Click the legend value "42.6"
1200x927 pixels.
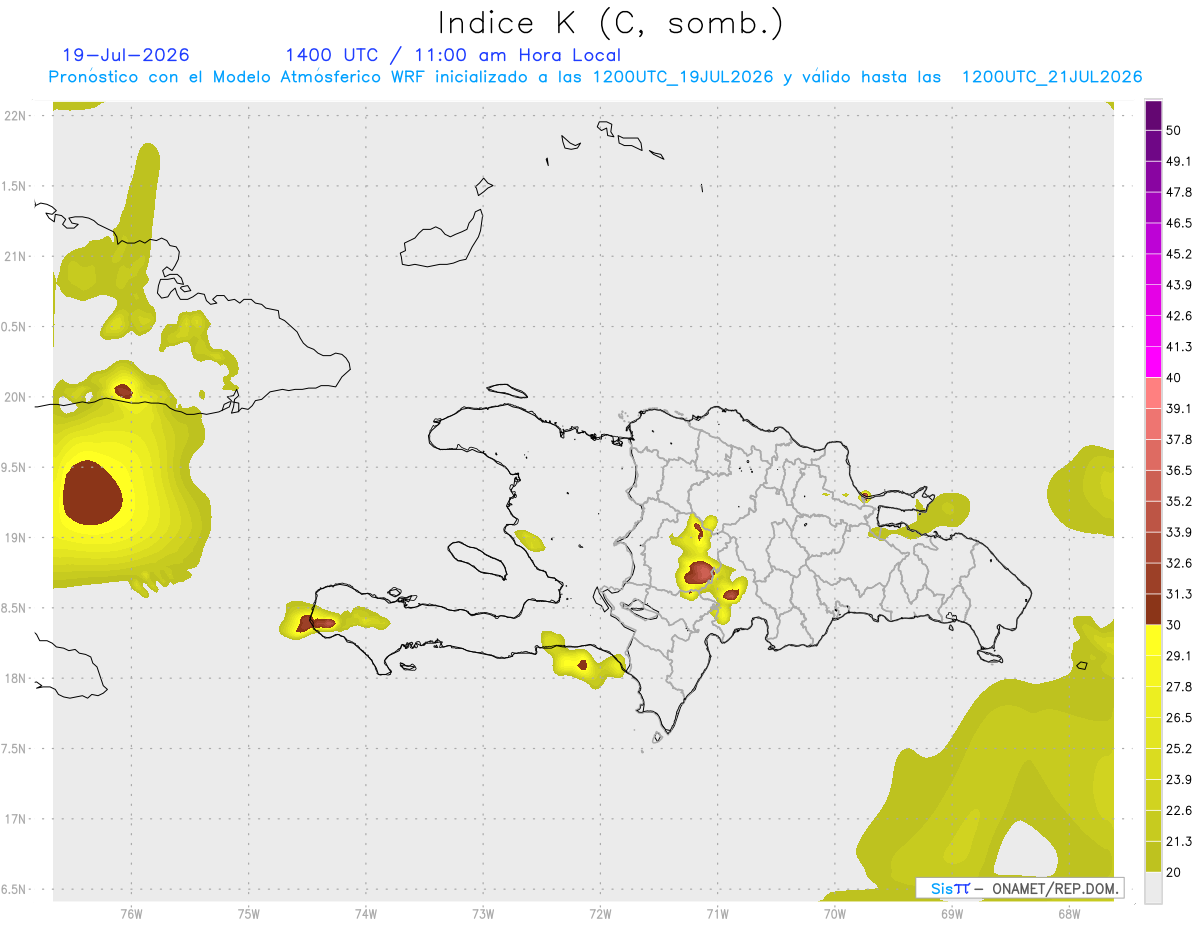[1179, 316]
